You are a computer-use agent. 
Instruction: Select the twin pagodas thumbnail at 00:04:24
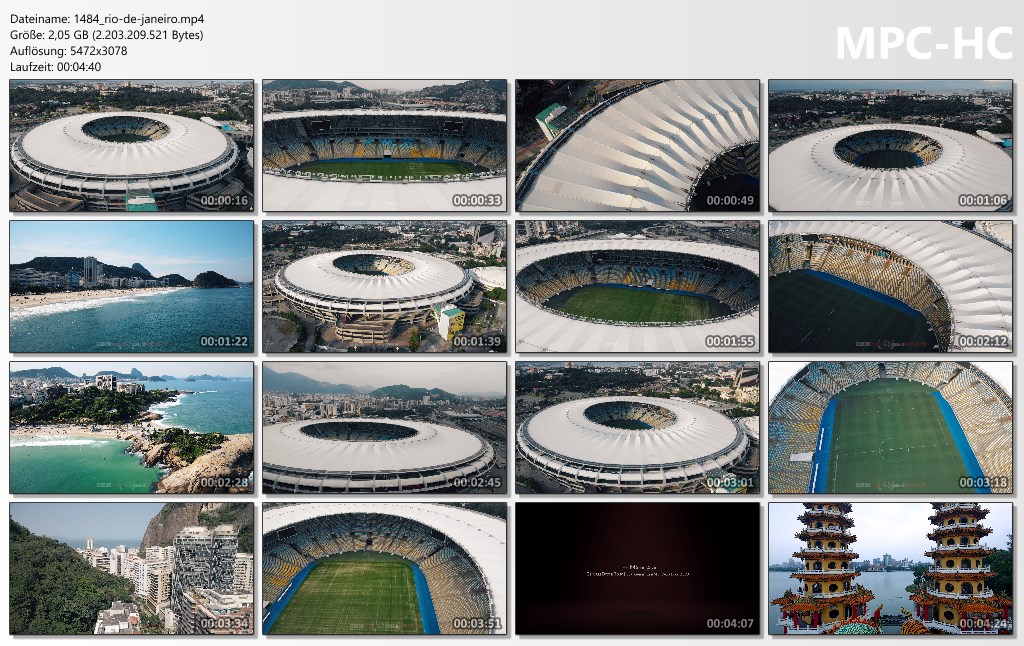pyautogui.click(x=890, y=568)
